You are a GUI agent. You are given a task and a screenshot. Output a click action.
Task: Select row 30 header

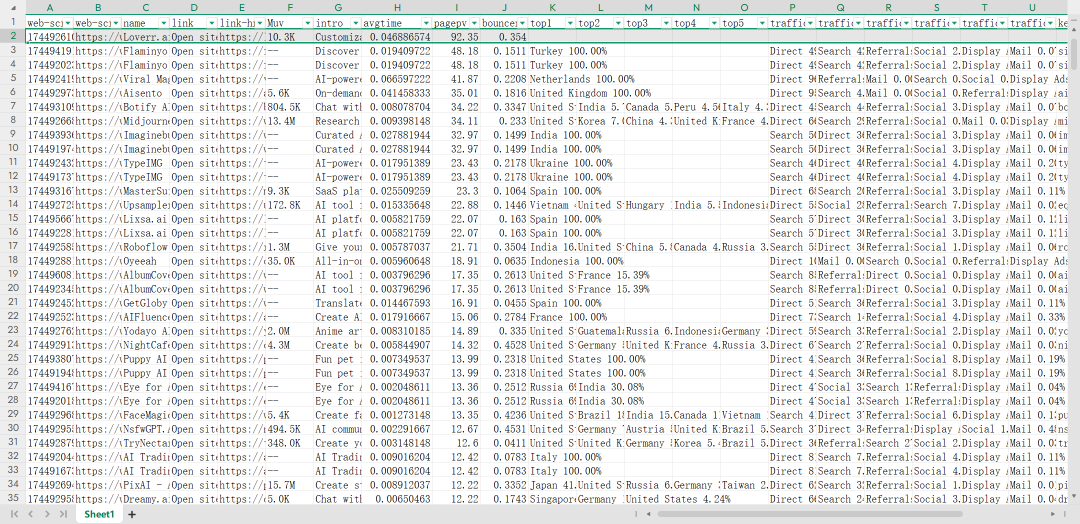coord(12,428)
